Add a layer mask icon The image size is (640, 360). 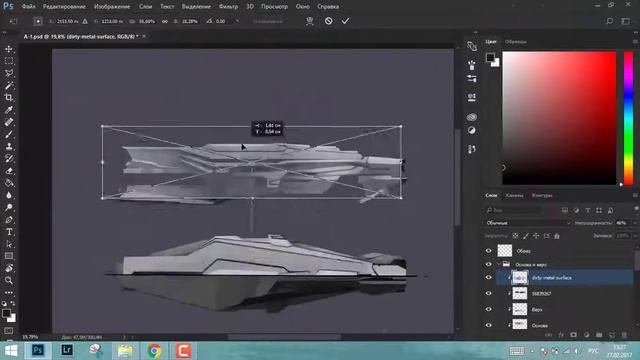(x=573, y=335)
